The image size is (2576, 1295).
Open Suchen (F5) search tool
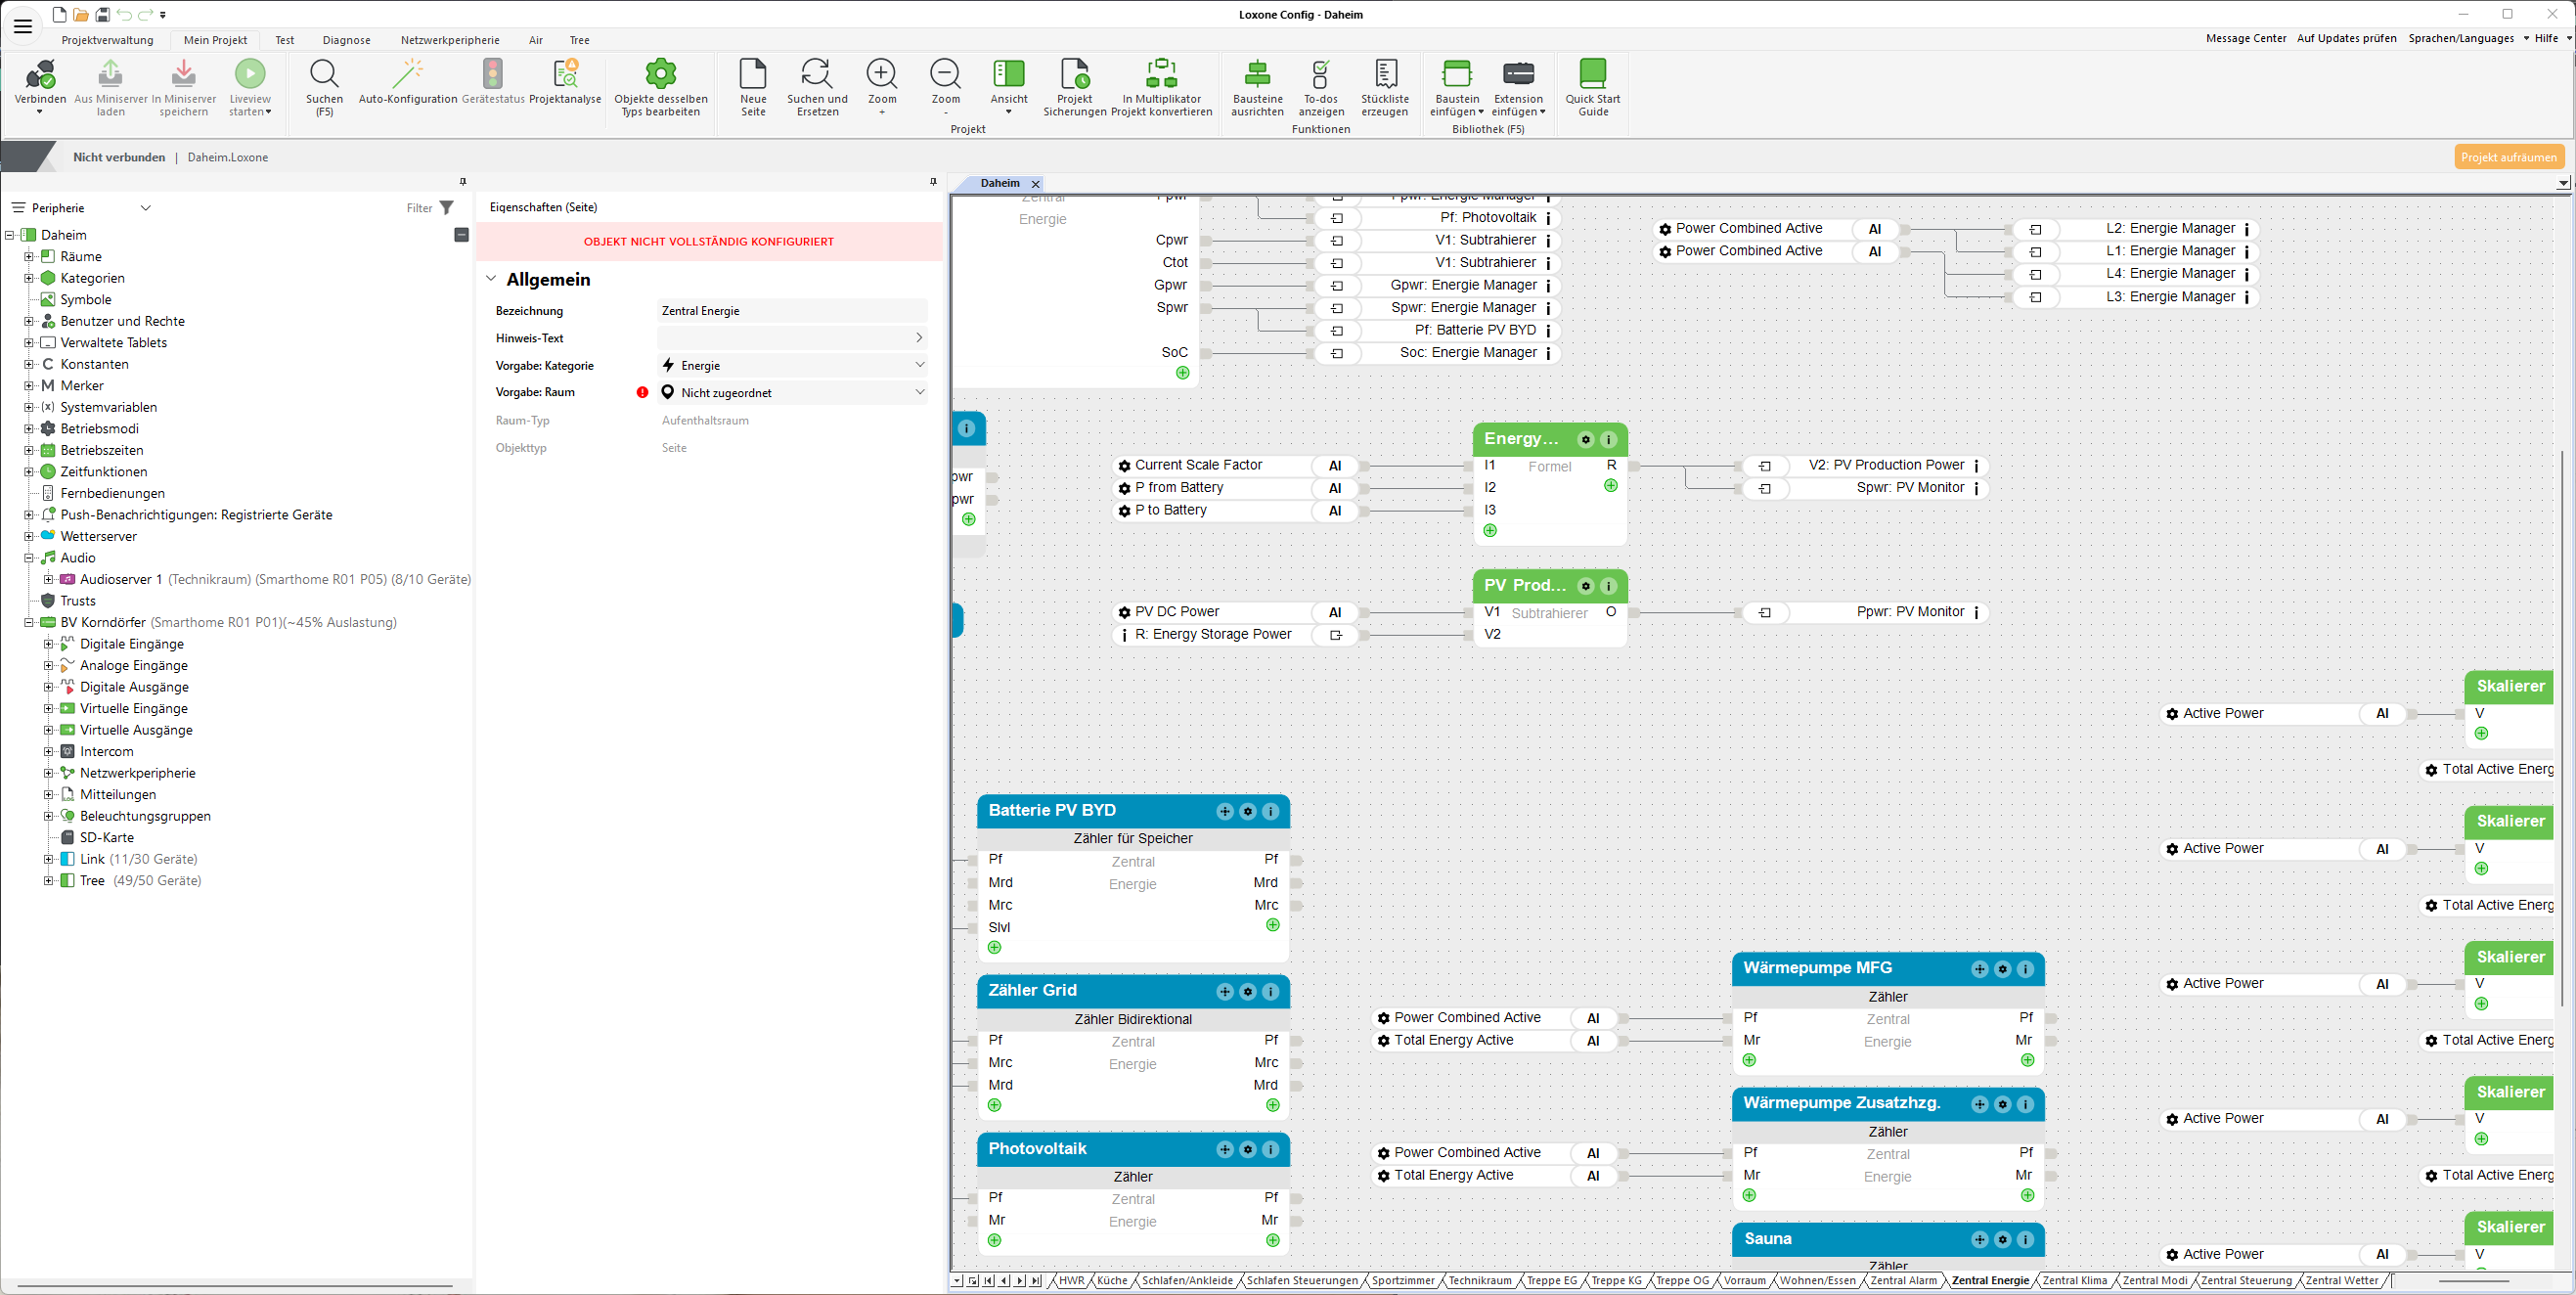click(x=324, y=76)
